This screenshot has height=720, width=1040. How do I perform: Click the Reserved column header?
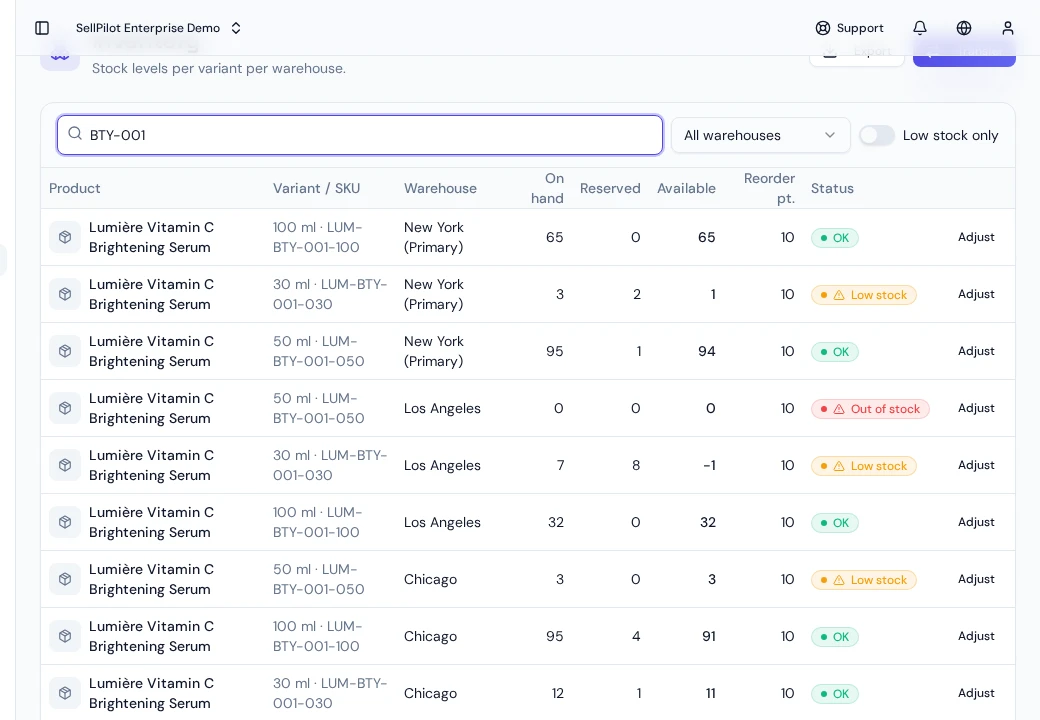point(610,188)
